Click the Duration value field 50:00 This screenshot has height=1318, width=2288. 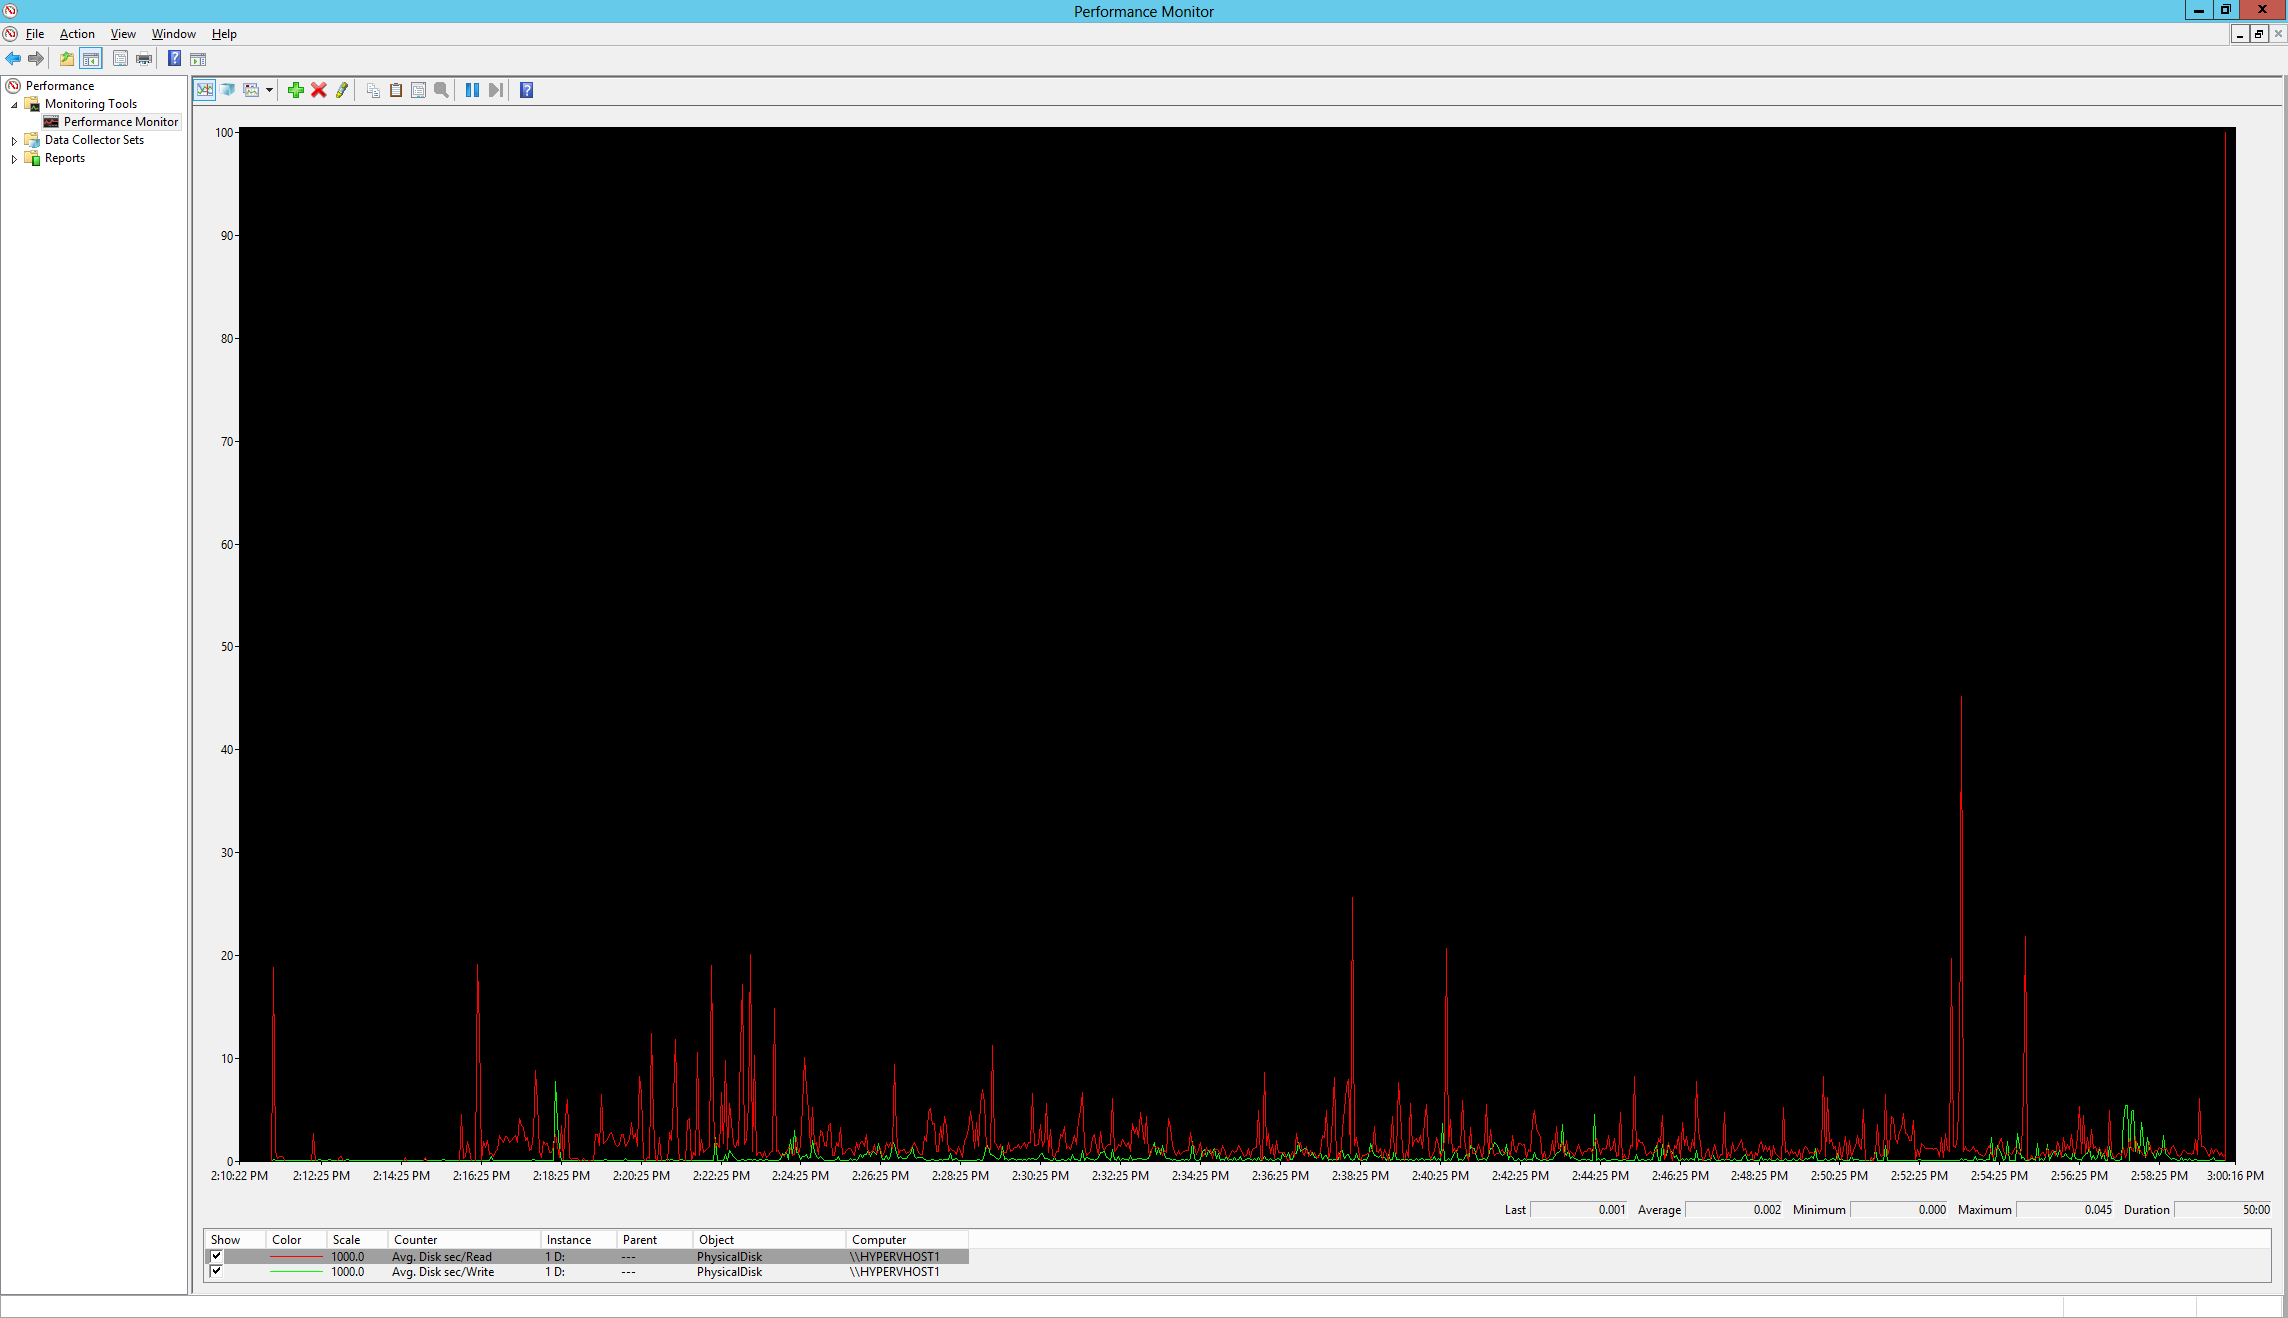(x=2223, y=1210)
